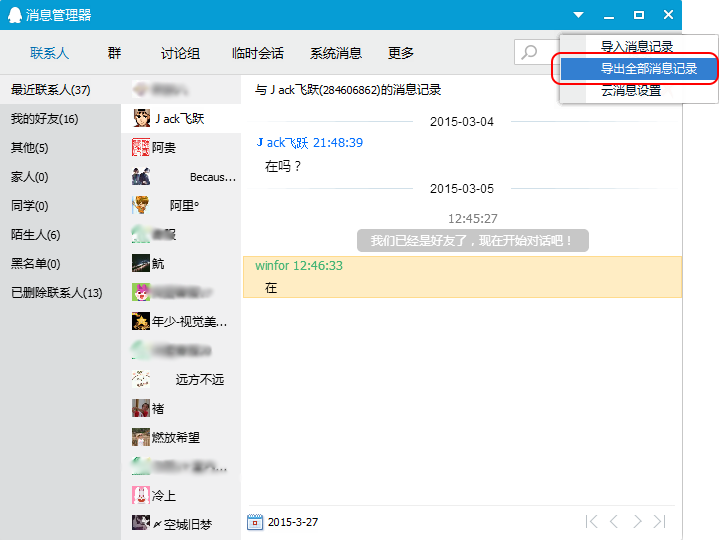Go to next page of records

point(637,522)
